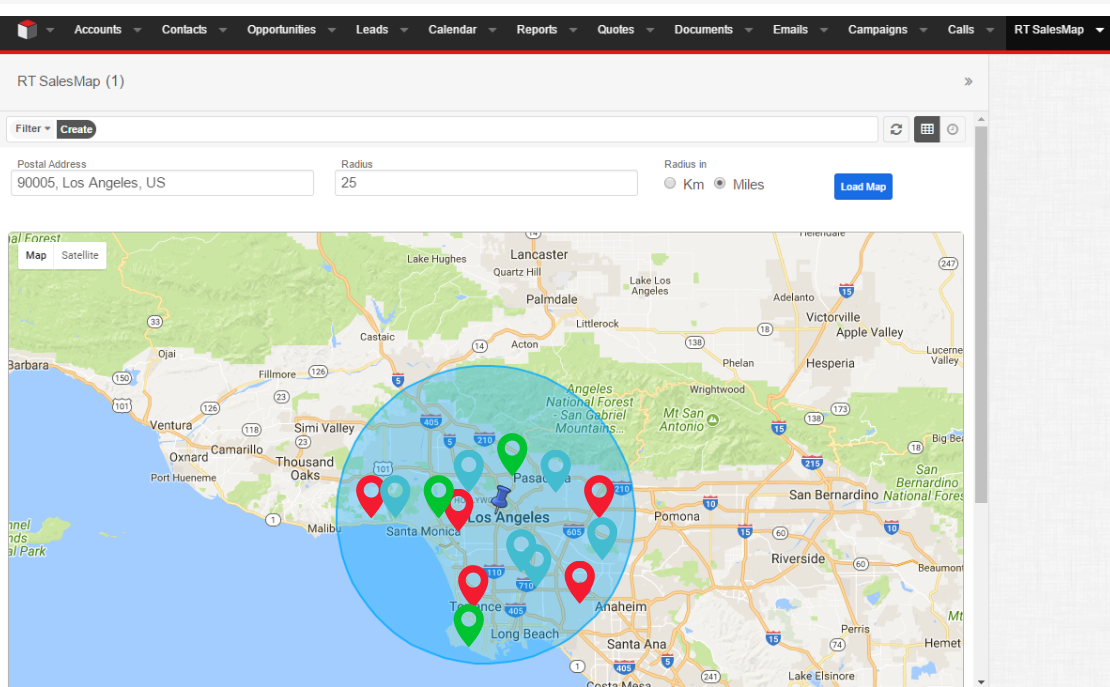
Task: Select teal pin right of Pasadena label
Action: [556, 470]
